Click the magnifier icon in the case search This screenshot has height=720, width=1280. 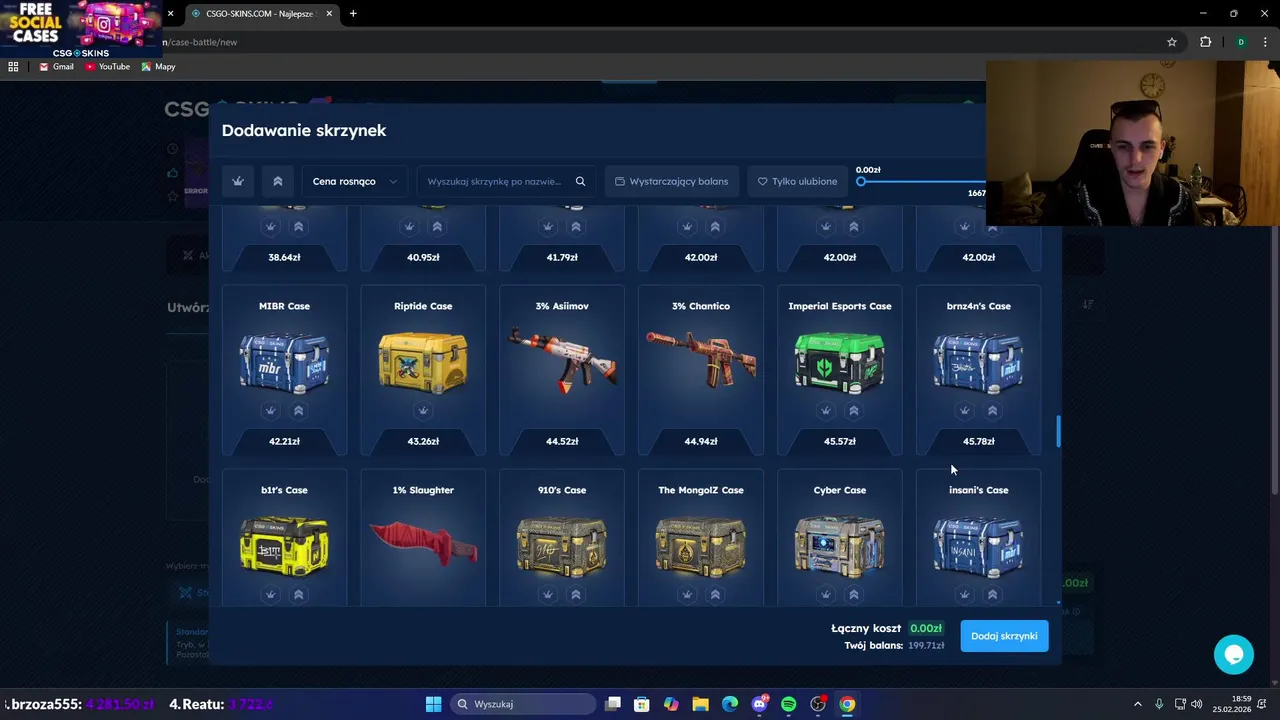click(x=580, y=181)
